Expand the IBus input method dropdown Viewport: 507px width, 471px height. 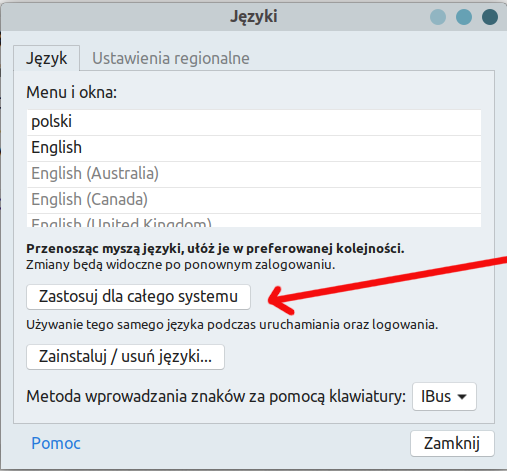click(444, 396)
